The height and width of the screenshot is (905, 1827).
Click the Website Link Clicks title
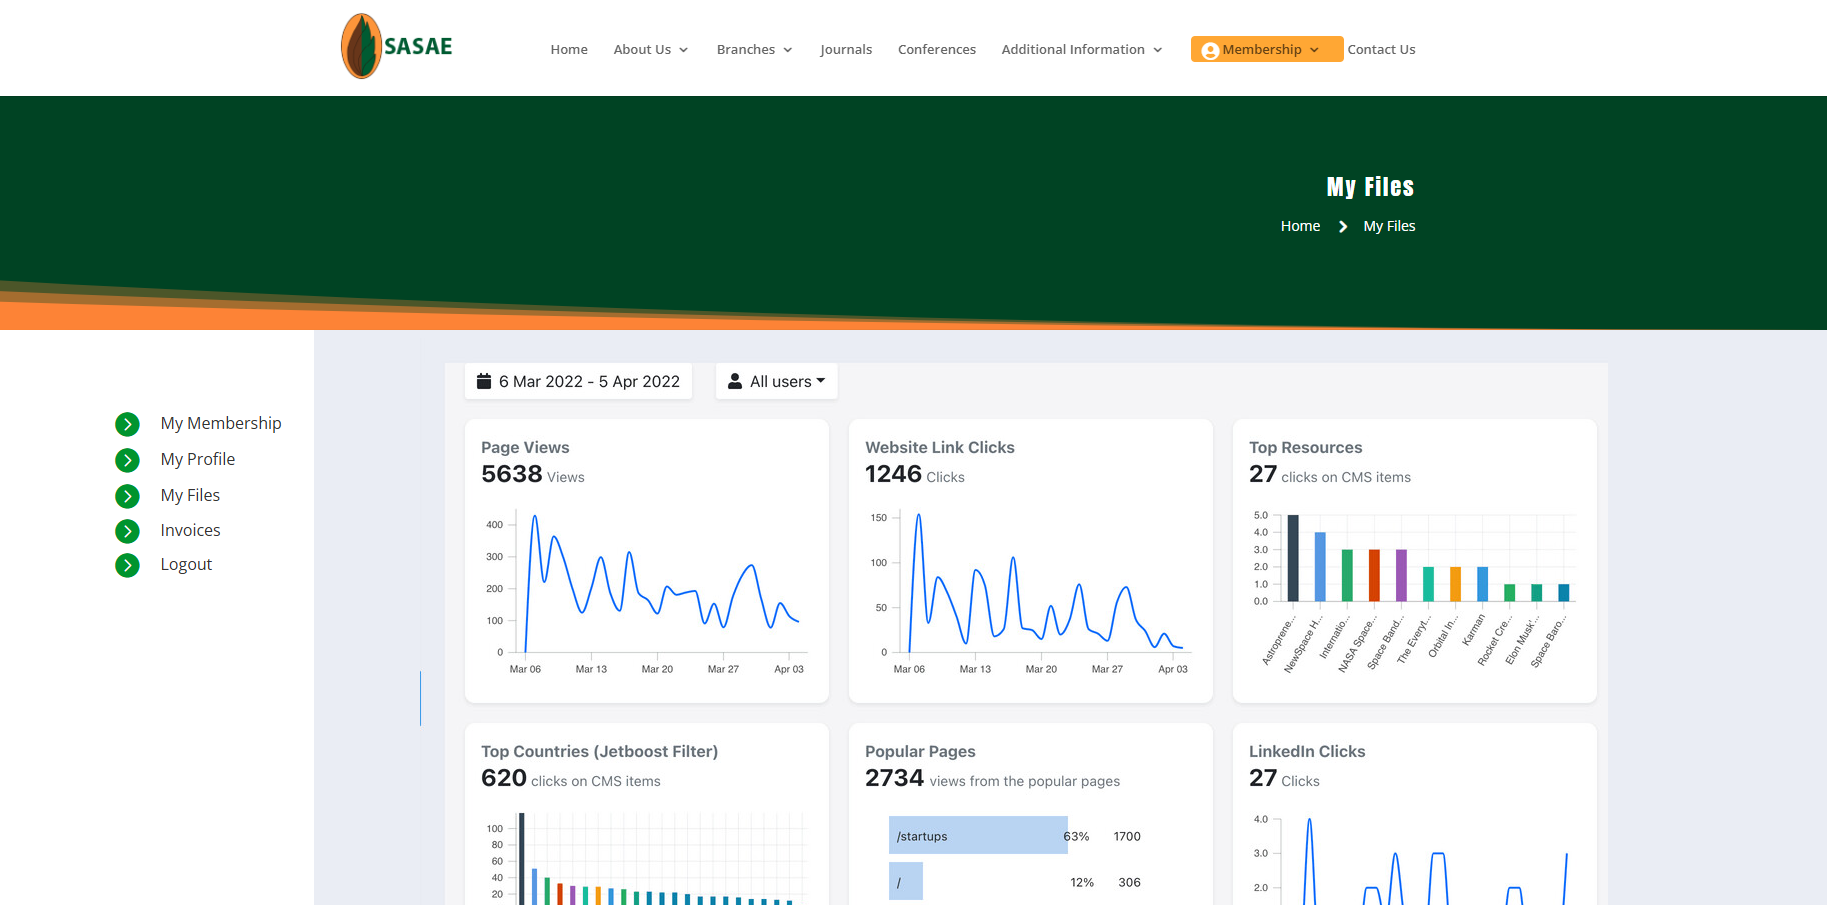[940, 447]
